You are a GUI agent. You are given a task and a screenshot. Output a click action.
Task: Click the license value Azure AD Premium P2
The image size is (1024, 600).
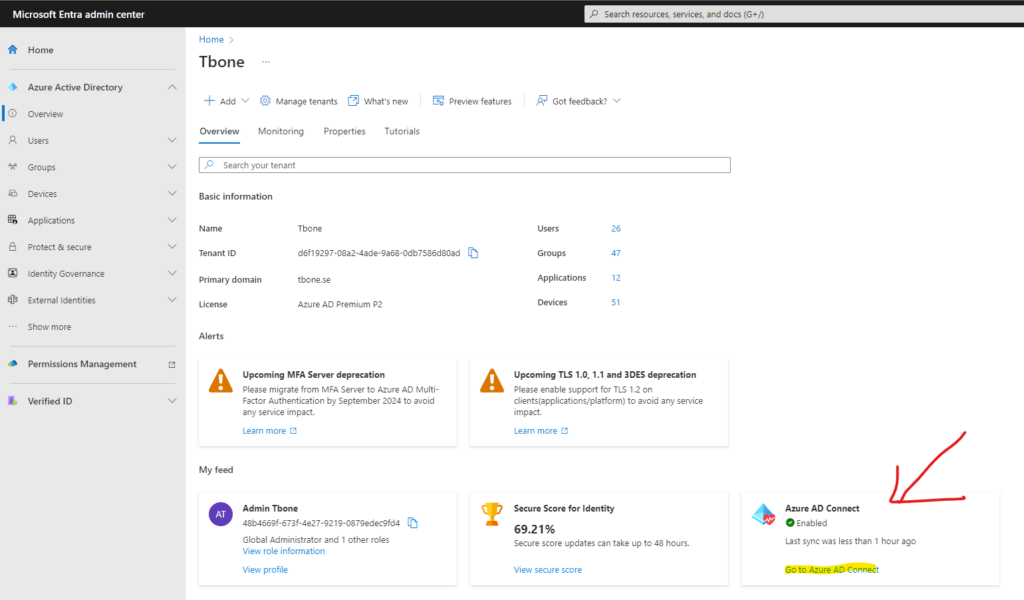click(x=340, y=304)
